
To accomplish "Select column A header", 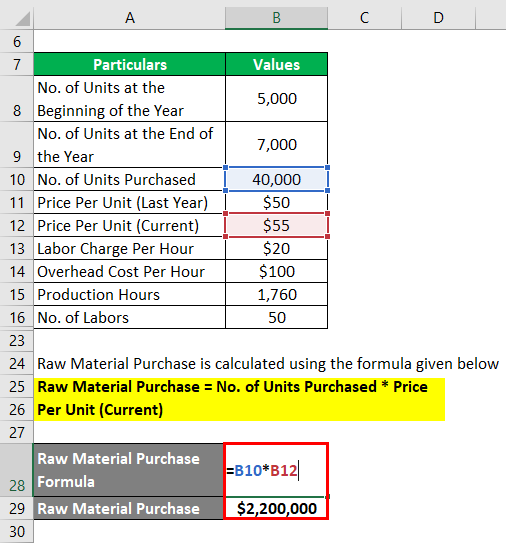I will [x=130, y=17].
